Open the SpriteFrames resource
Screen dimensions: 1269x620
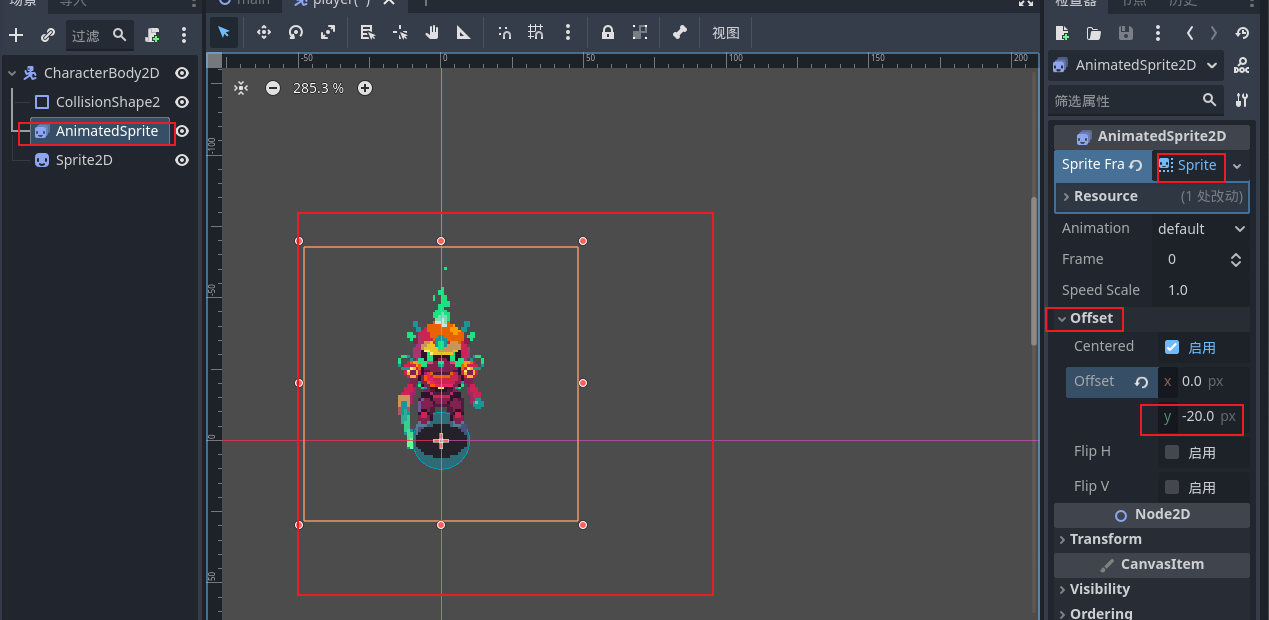1189,165
